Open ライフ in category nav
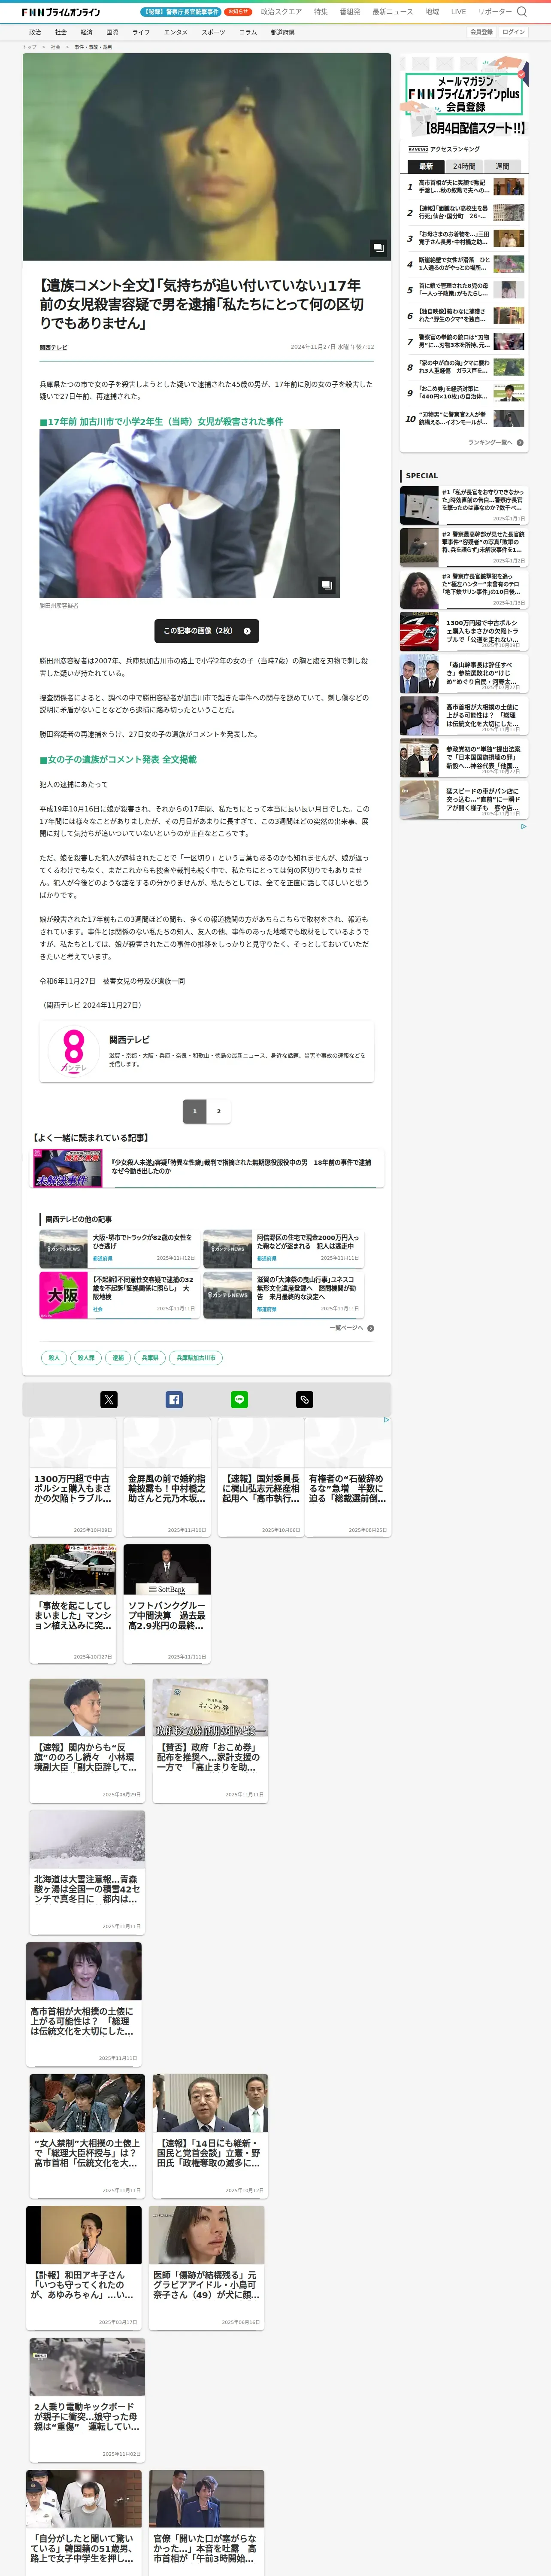This screenshot has width=551, height=2576. click(x=141, y=32)
